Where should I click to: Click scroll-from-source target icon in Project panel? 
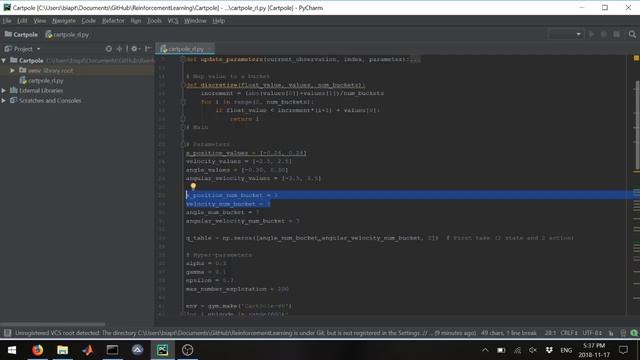pyautogui.click(x=109, y=49)
